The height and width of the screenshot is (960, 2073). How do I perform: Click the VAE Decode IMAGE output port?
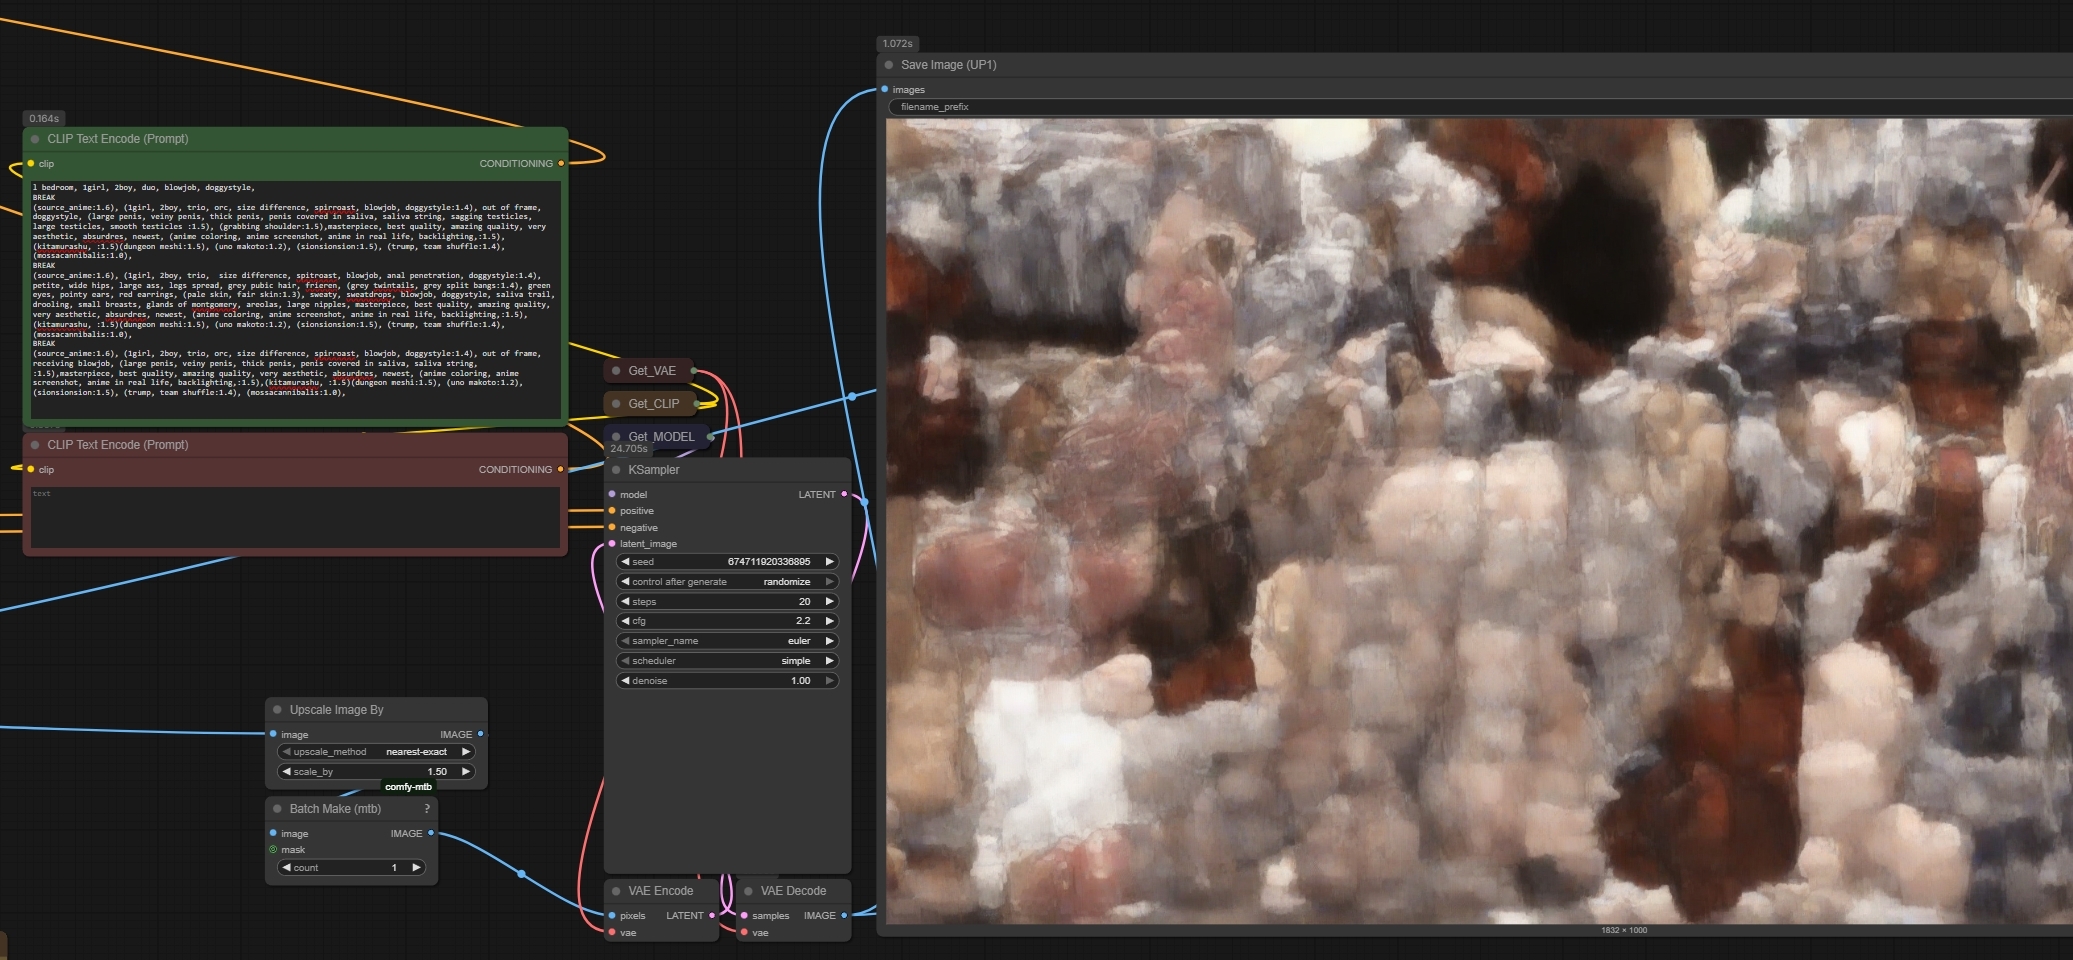pos(844,915)
